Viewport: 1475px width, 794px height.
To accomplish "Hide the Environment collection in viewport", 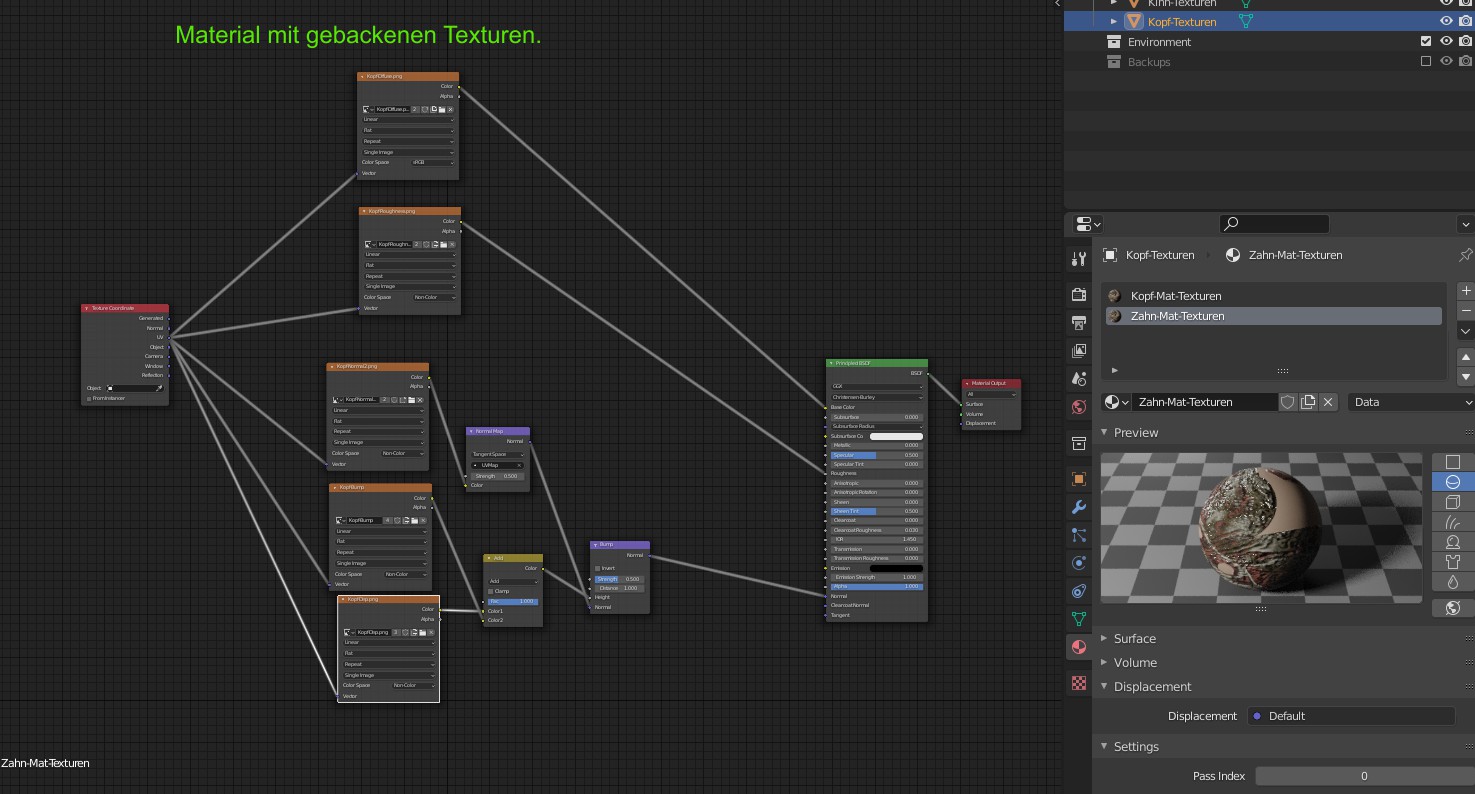I will (x=1446, y=42).
